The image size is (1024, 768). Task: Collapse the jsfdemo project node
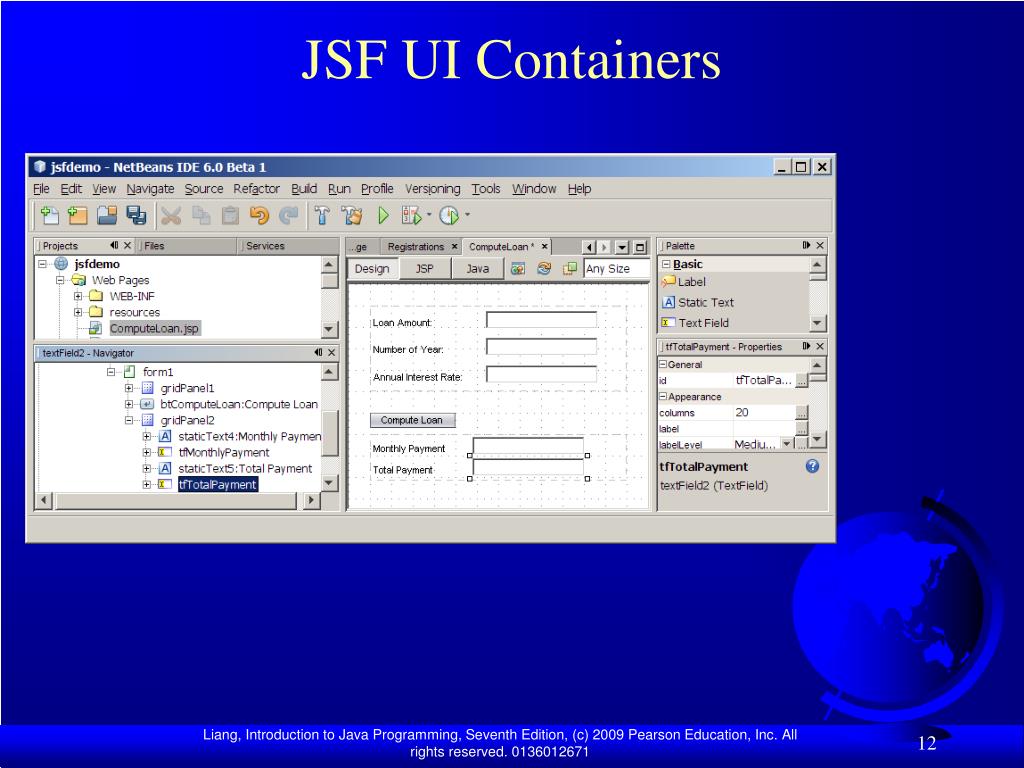pyautogui.click(x=42, y=264)
